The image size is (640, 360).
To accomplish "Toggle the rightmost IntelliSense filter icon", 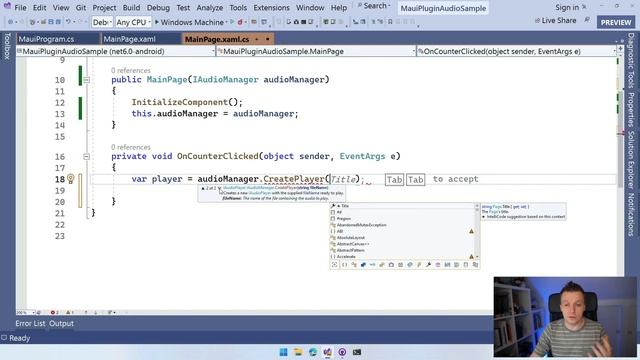I will click(475, 265).
